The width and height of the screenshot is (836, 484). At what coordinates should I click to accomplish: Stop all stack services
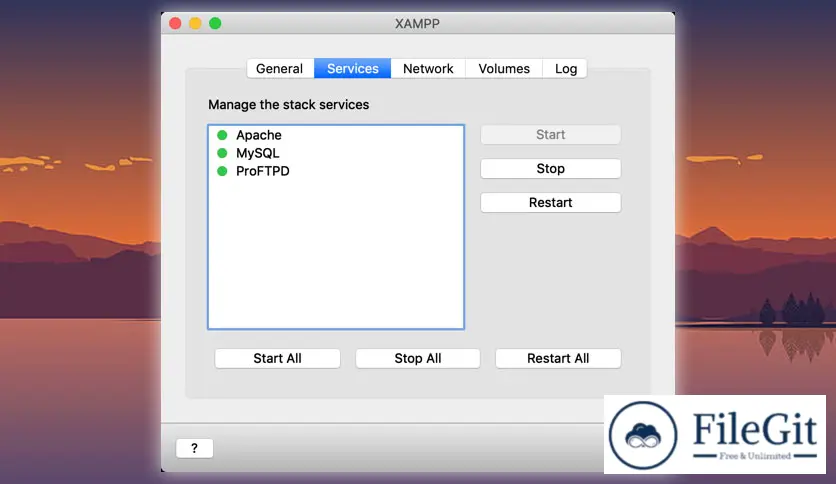tap(417, 358)
